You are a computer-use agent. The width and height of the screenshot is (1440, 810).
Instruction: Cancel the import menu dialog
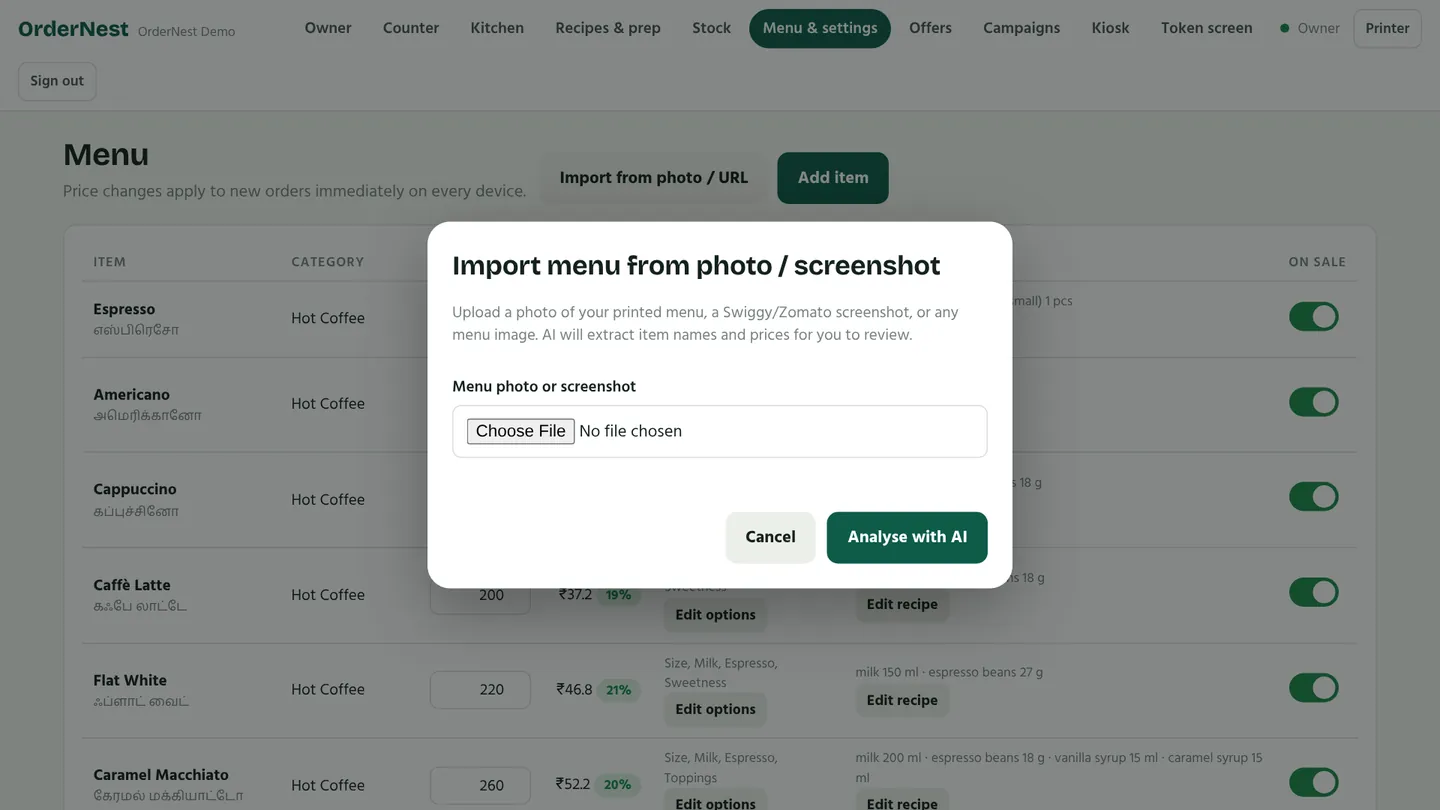coord(770,537)
